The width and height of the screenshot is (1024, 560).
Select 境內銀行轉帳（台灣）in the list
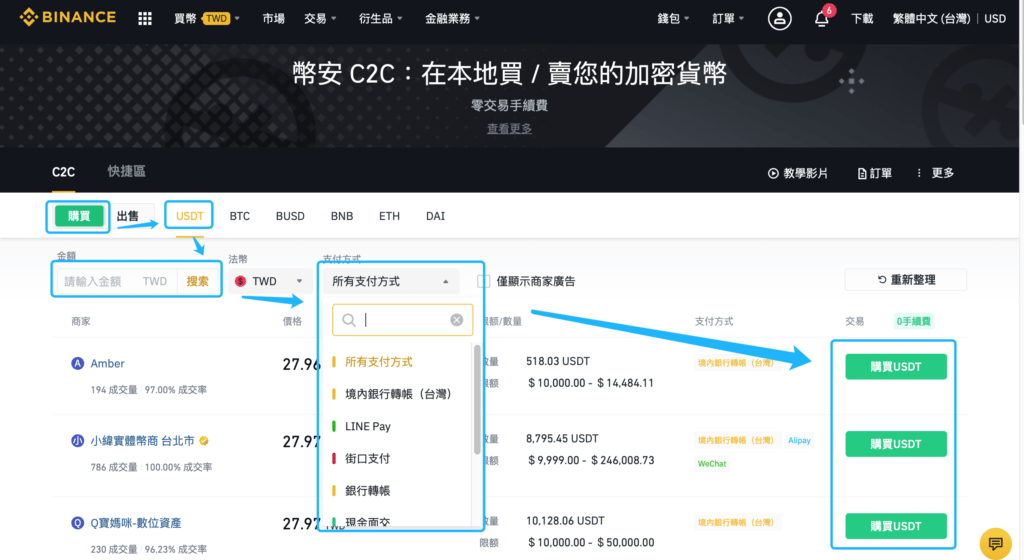tap(398, 394)
